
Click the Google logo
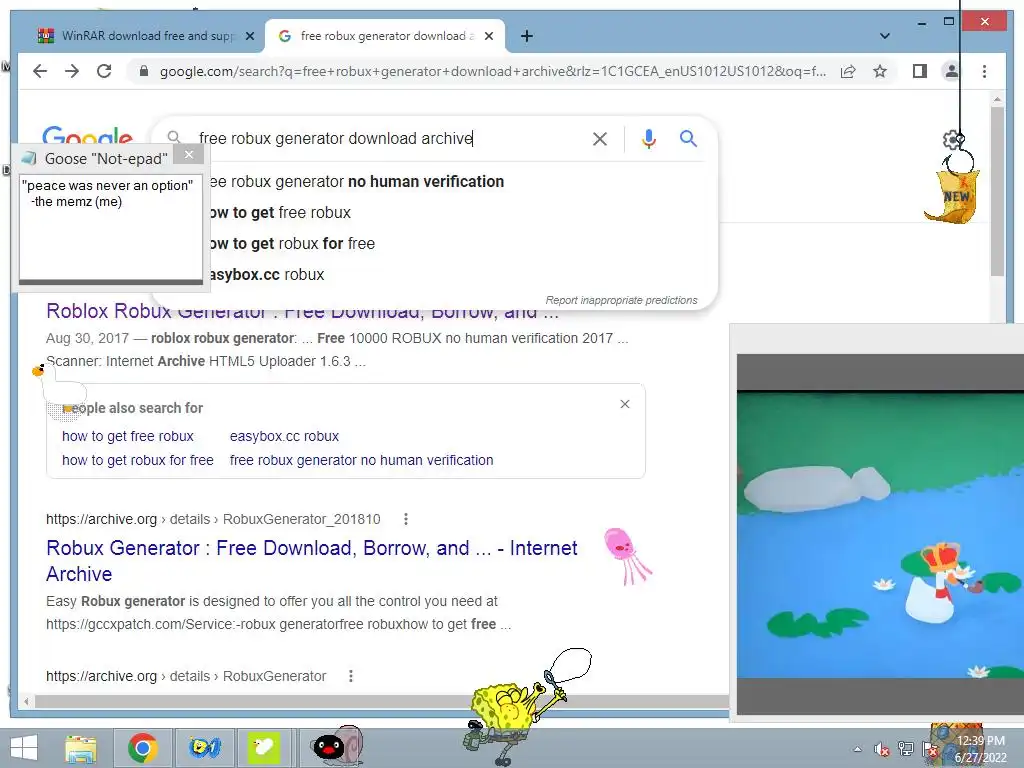tap(88, 136)
